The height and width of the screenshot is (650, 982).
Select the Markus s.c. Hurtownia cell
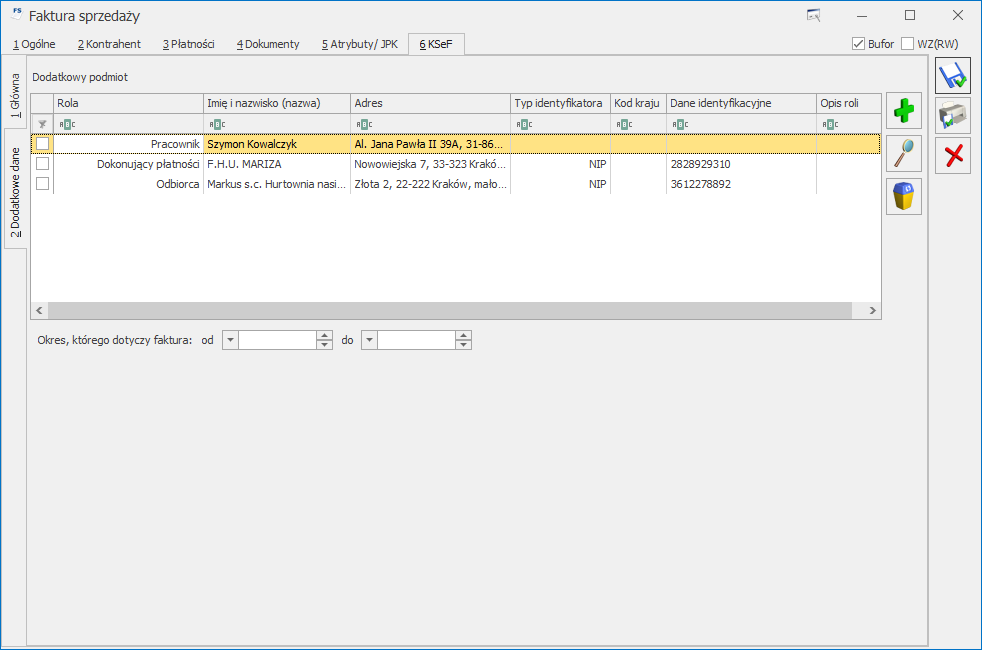point(277,184)
